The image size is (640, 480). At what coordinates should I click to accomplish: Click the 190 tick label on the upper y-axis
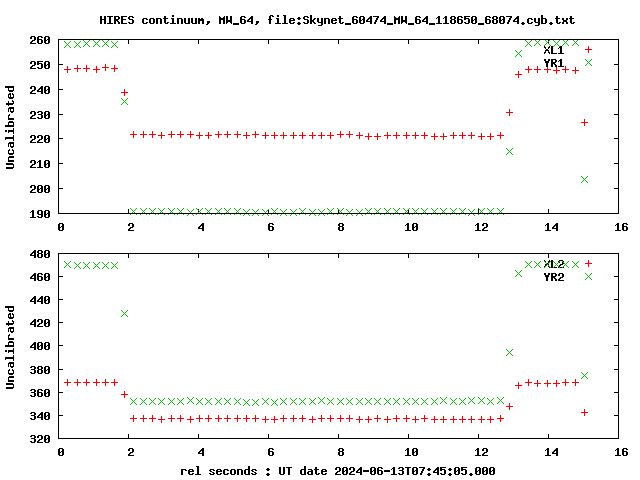click(x=40, y=213)
